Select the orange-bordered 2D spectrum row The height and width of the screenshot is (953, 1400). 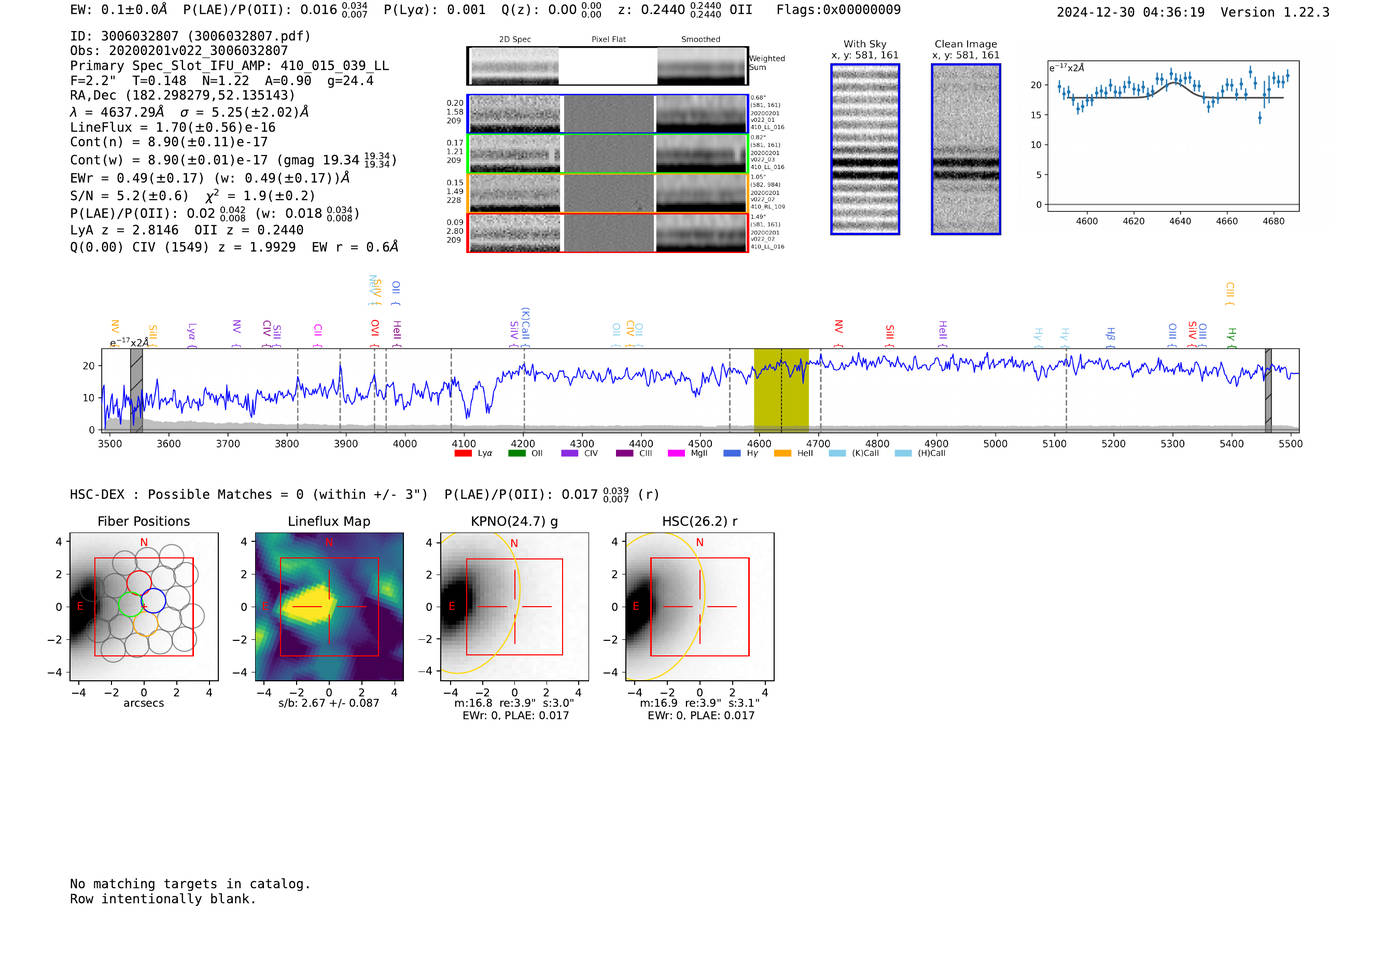click(x=607, y=193)
